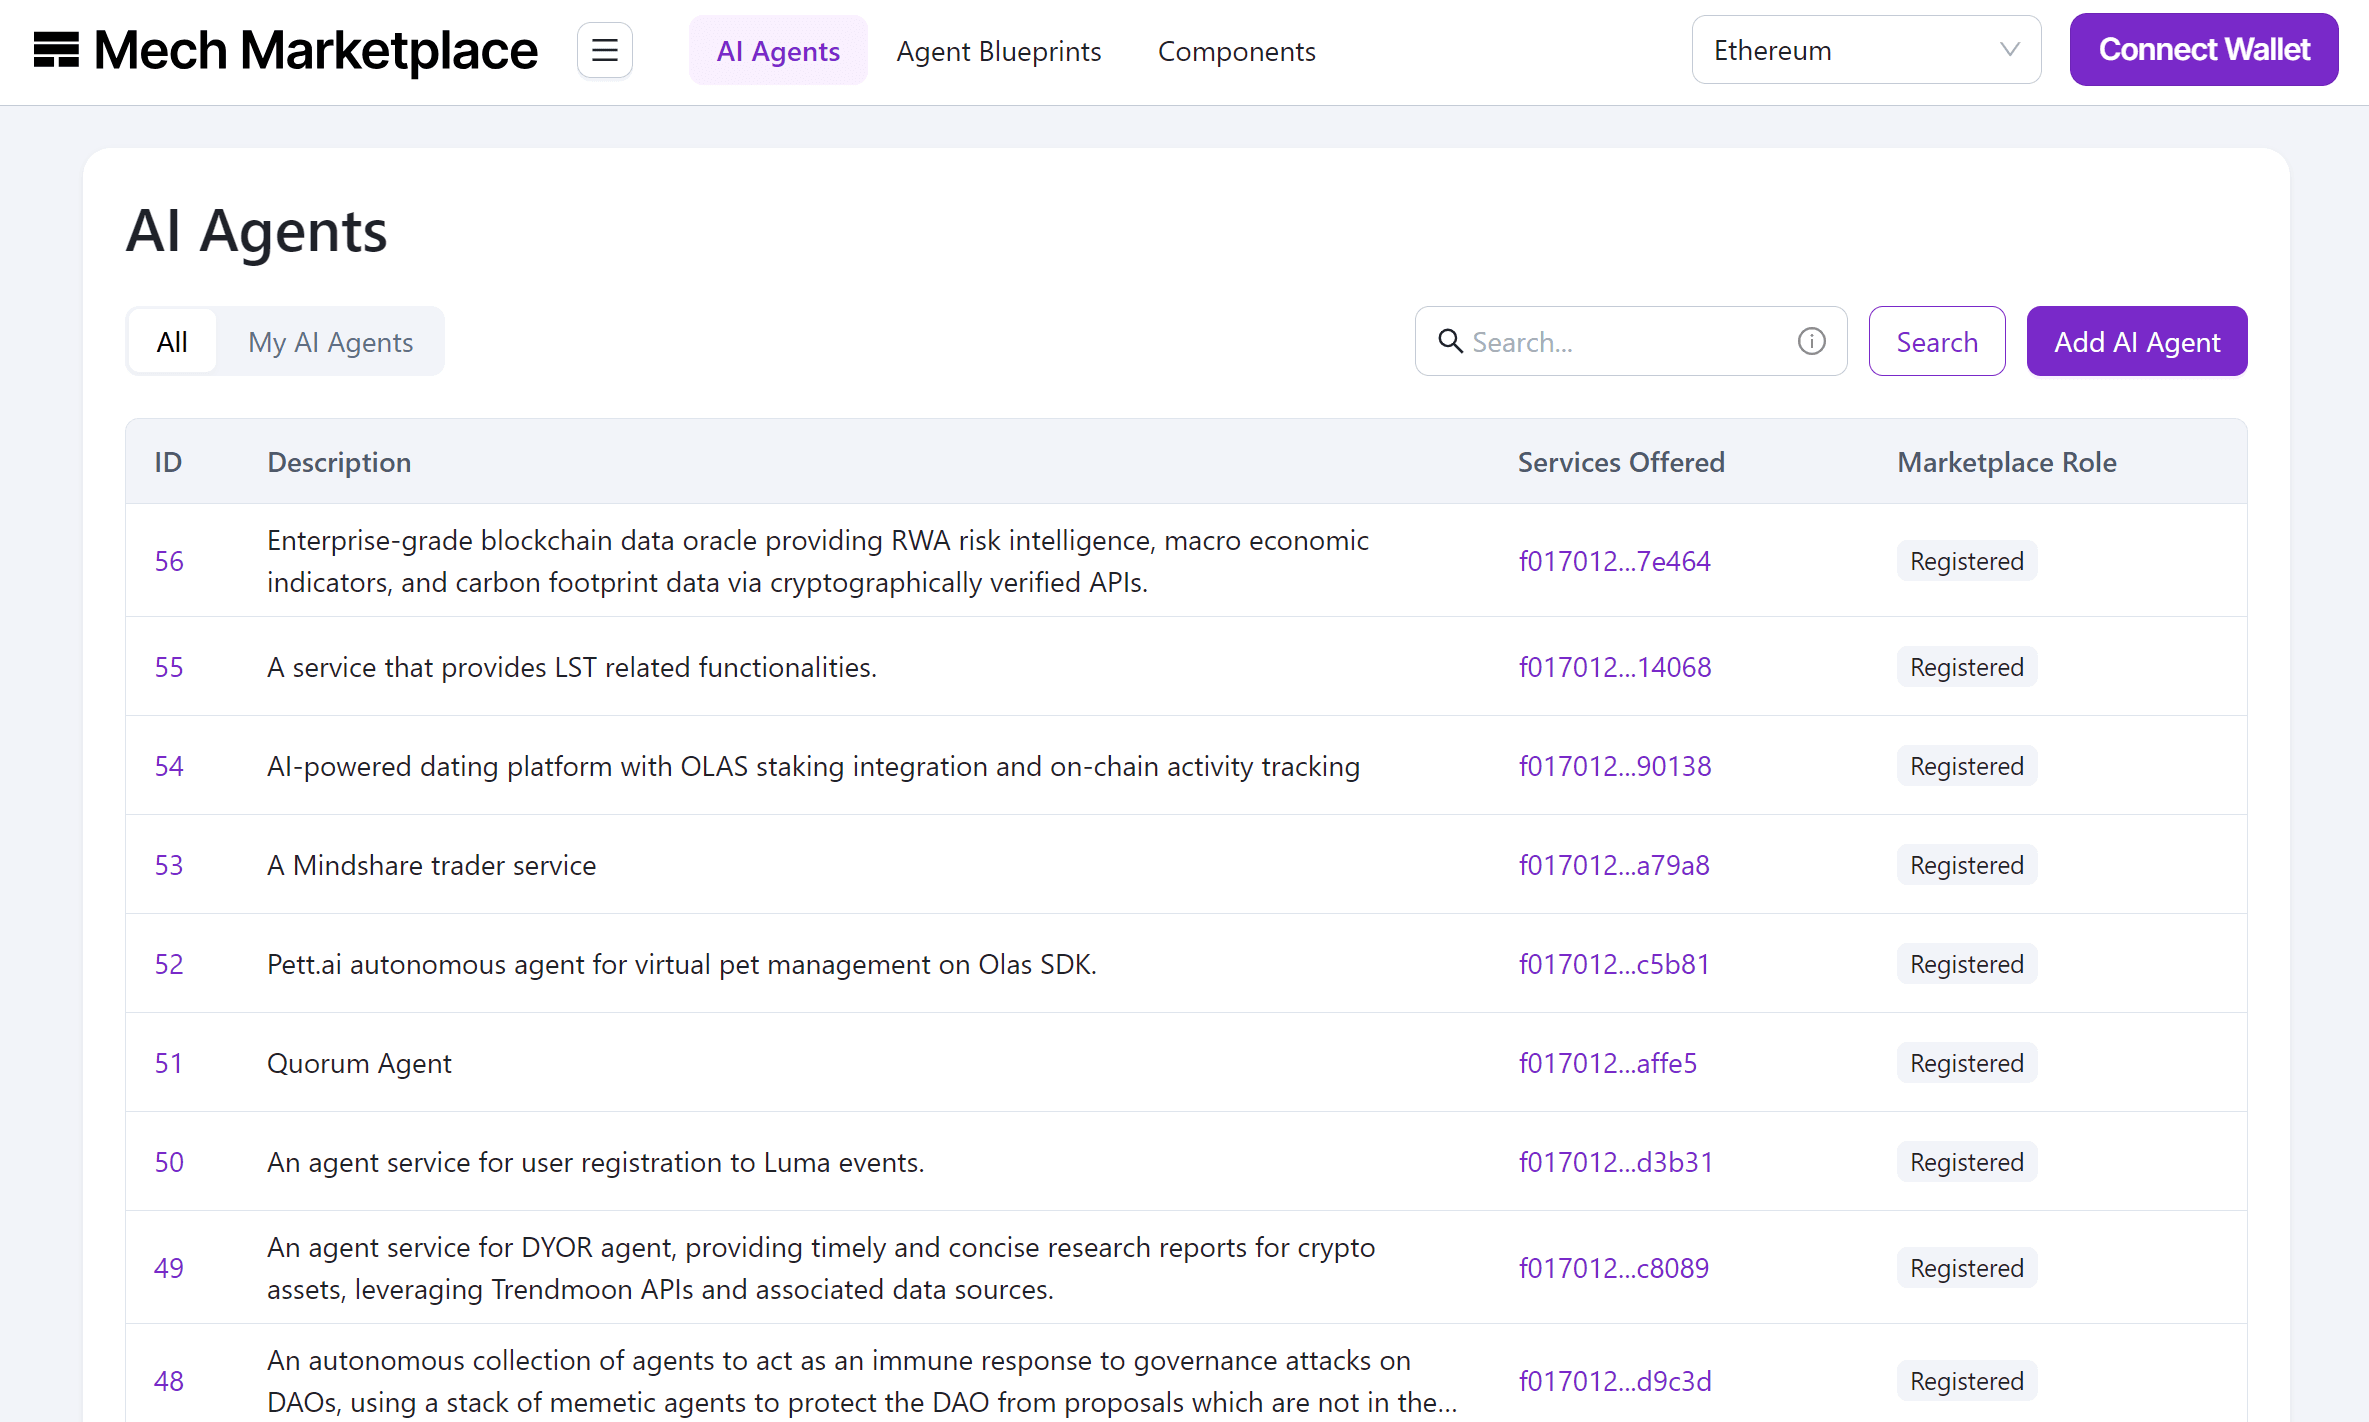Switch to the All agents toggle
Image resolution: width=2369 pixels, height=1422 pixels.
click(172, 342)
